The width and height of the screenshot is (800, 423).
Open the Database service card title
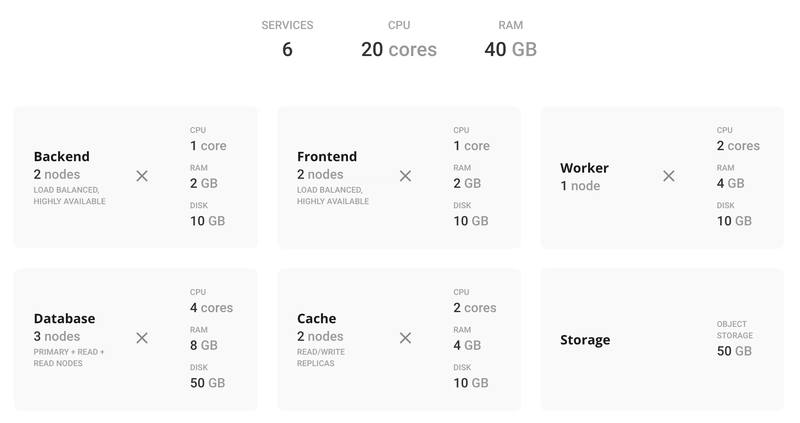pyautogui.click(x=64, y=318)
